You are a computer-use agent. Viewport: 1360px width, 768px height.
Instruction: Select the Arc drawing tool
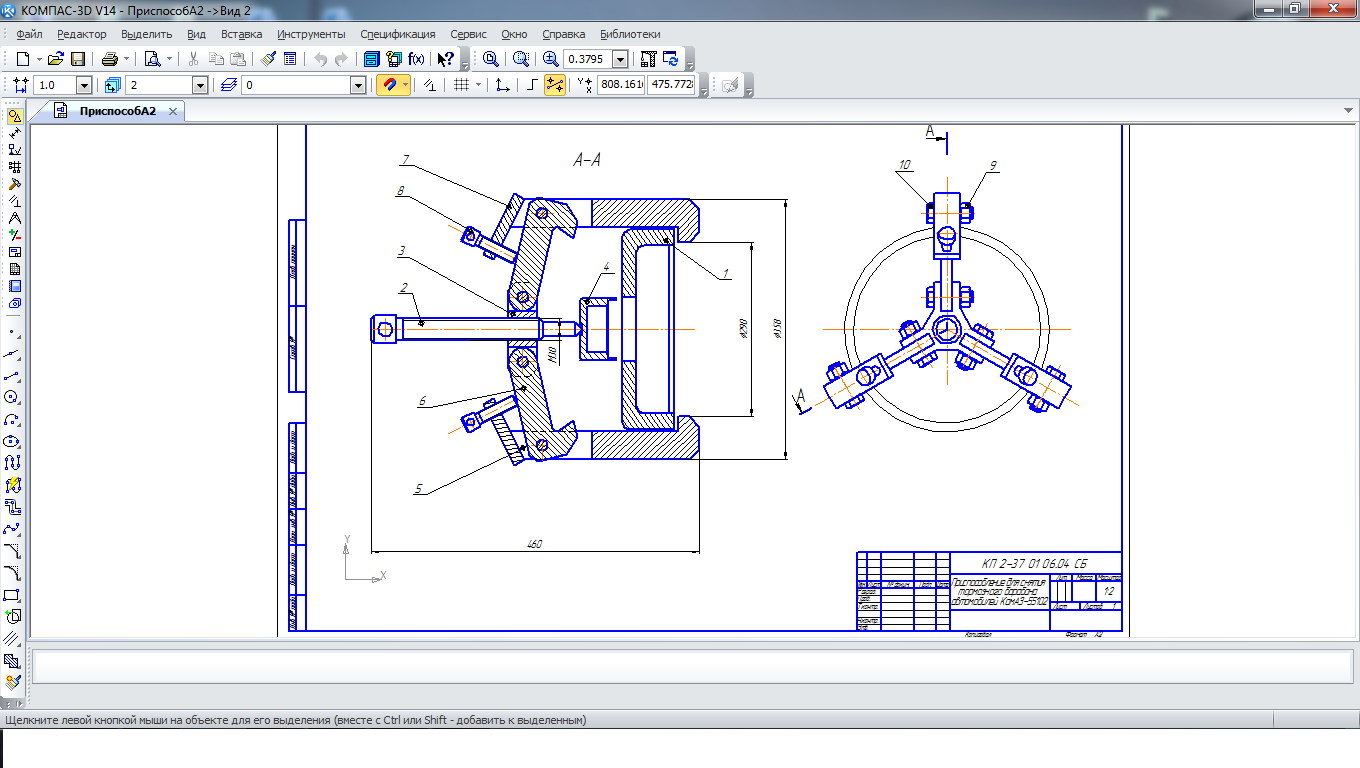(x=12, y=419)
